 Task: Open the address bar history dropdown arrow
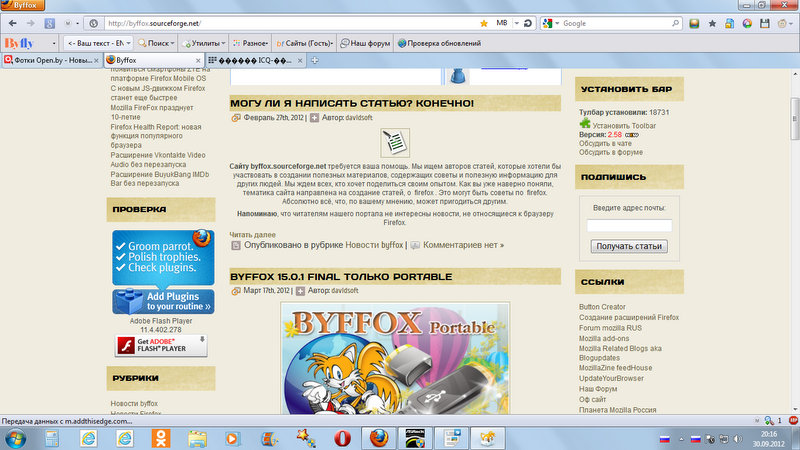pyautogui.click(x=516, y=23)
